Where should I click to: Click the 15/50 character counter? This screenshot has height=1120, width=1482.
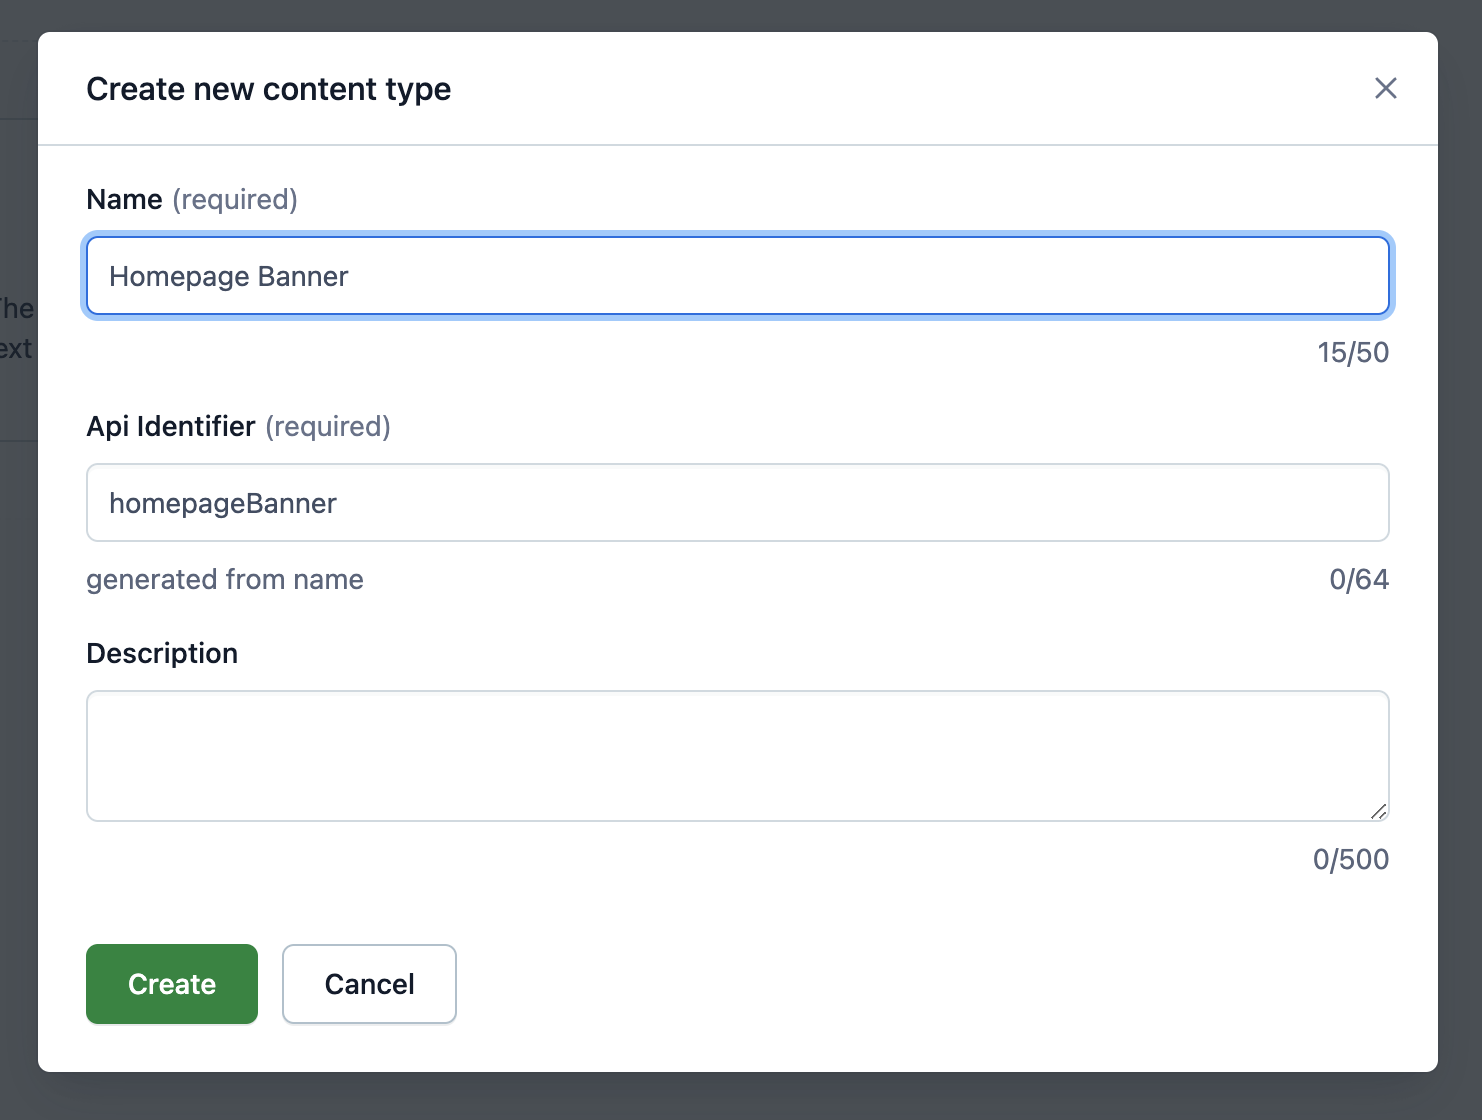[x=1352, y=353]
